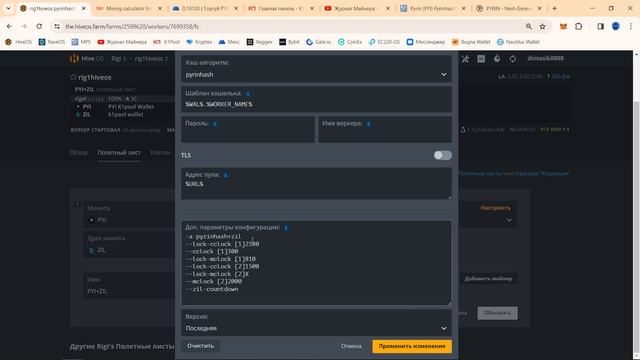Viewport: 640px width, 360px height.
Task: Click the square terminal icon in the header
Action: pyautogui.click(x=481, y=59)
